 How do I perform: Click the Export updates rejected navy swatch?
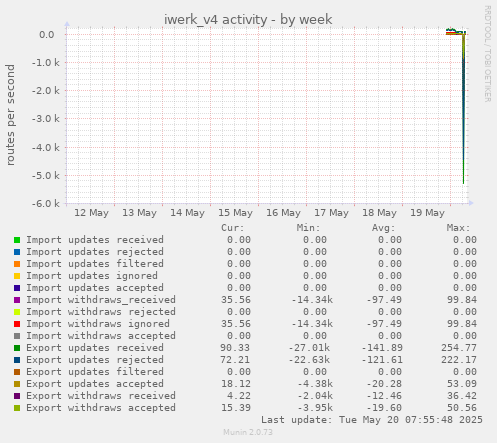pyautogui.click(x=17, y=360)
